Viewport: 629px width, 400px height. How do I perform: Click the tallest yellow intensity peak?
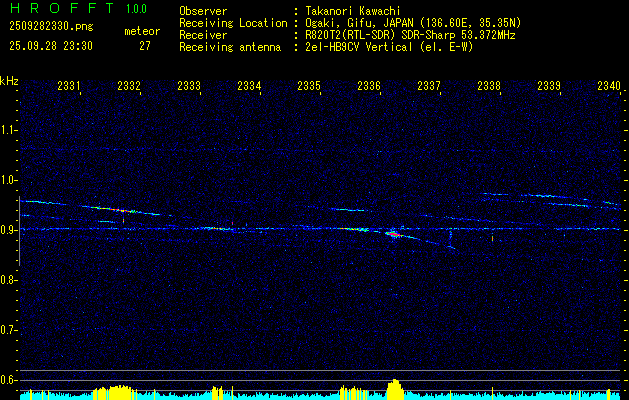point(395,389)
